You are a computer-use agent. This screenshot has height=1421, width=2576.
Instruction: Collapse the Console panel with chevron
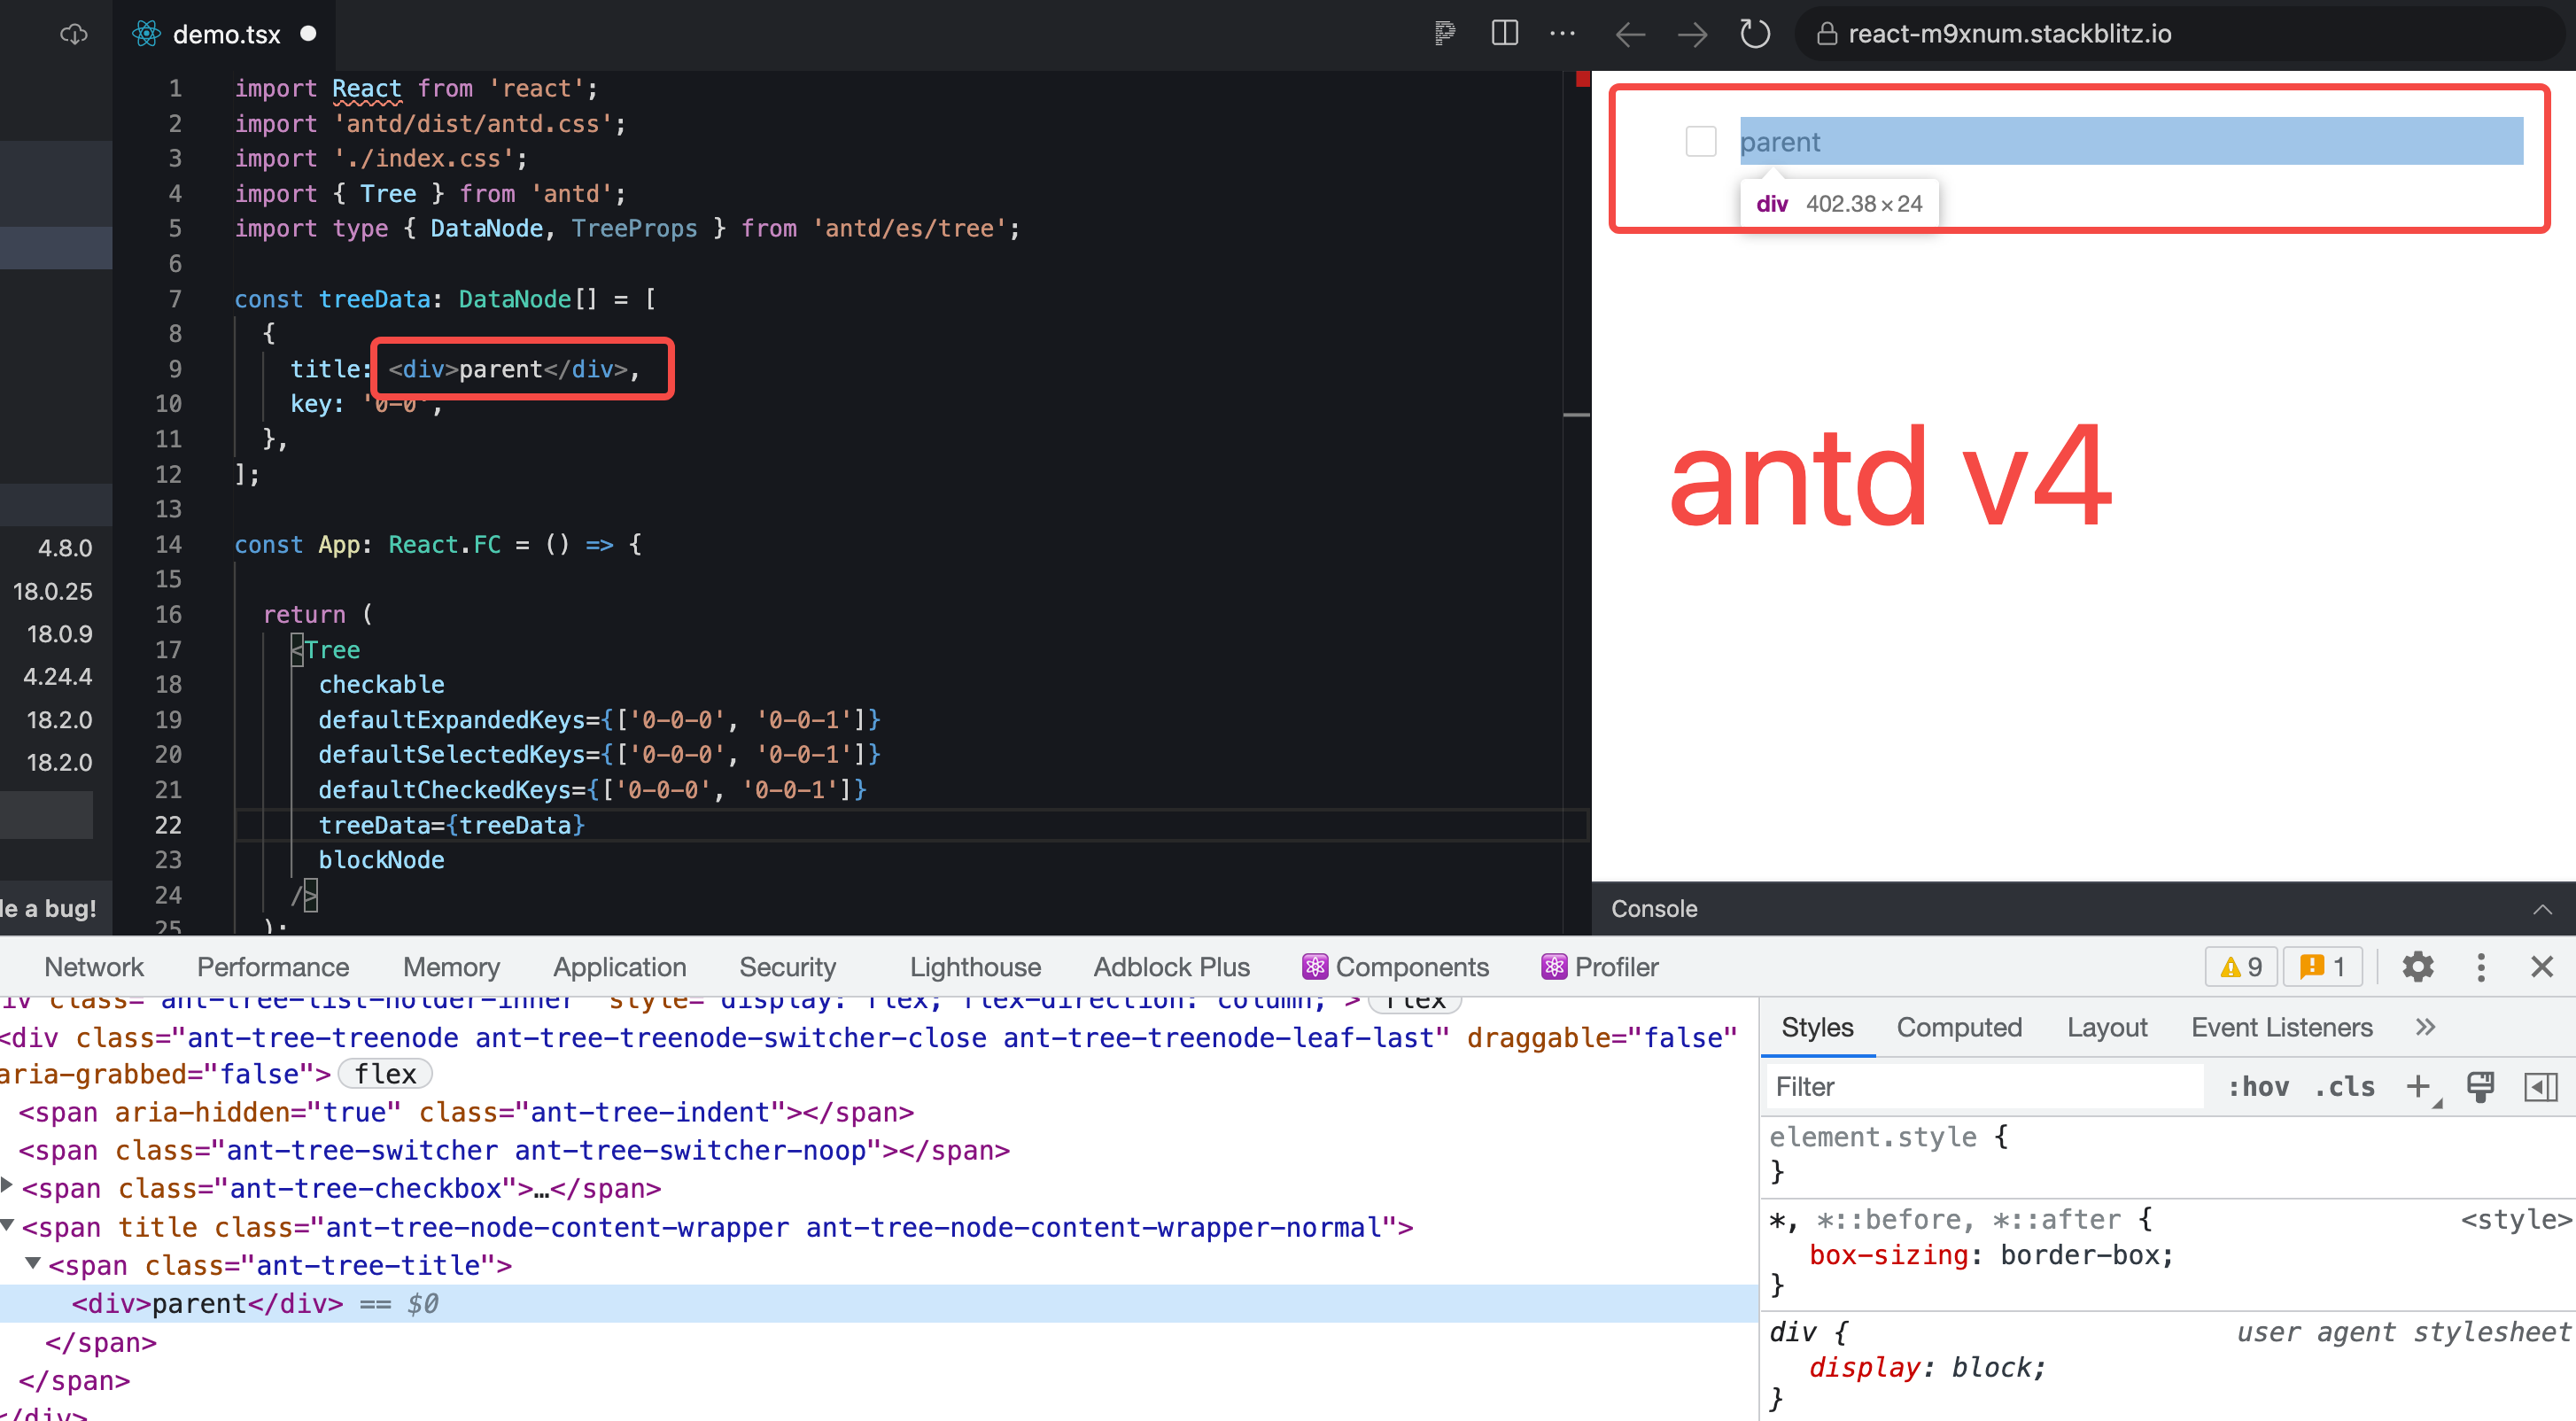[x=2544, y=909]
